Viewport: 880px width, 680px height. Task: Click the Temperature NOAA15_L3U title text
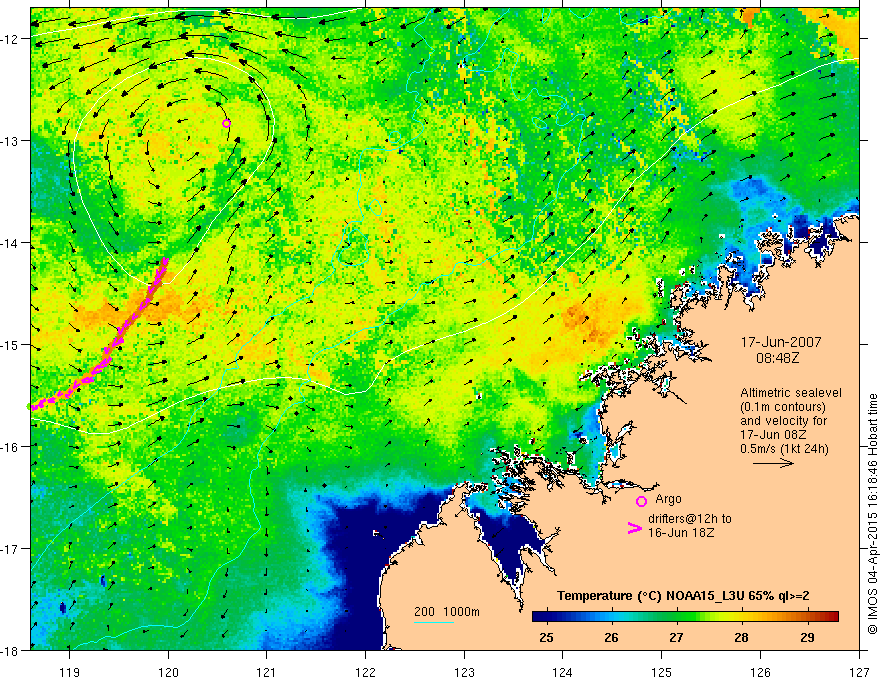683,596
